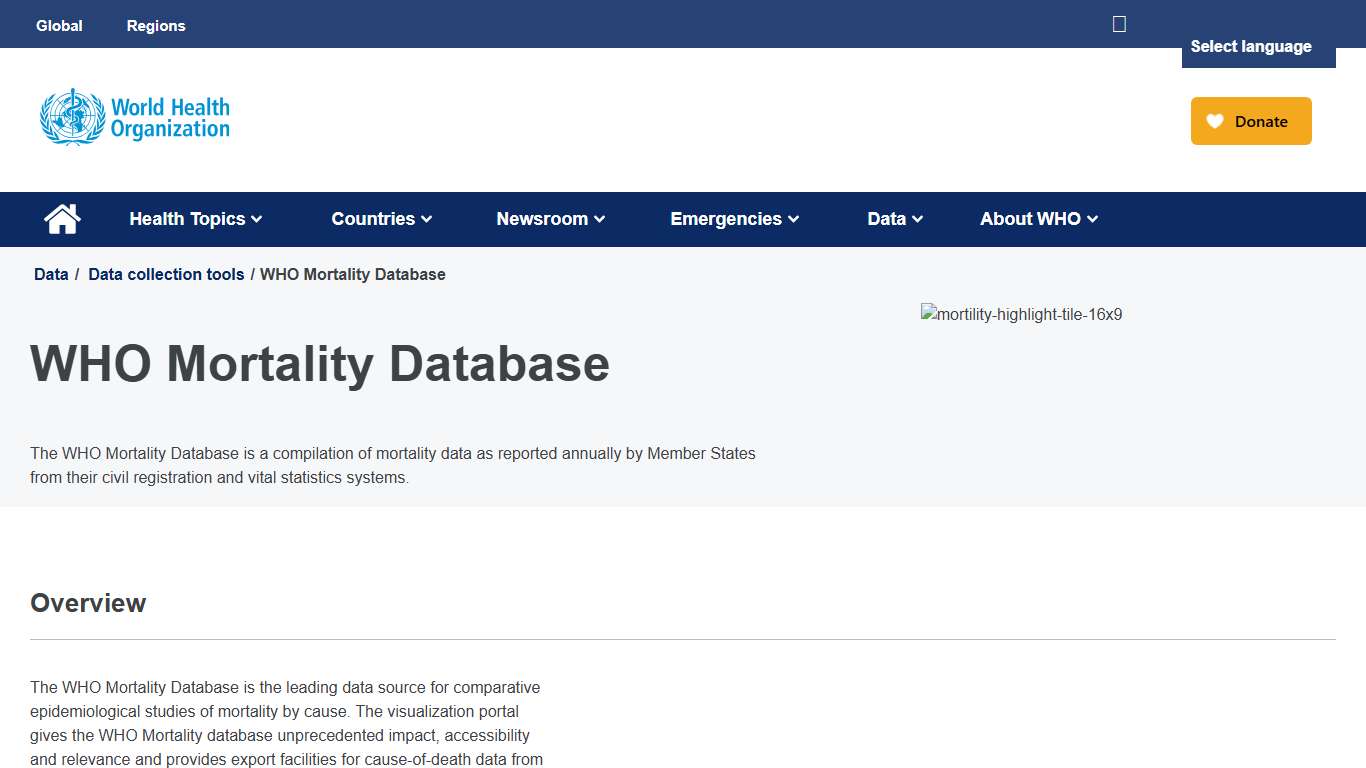The image size is (1366, 768).
Task: Click the home navigation icon left of Health Topics
Action: [x=62, y=218]
